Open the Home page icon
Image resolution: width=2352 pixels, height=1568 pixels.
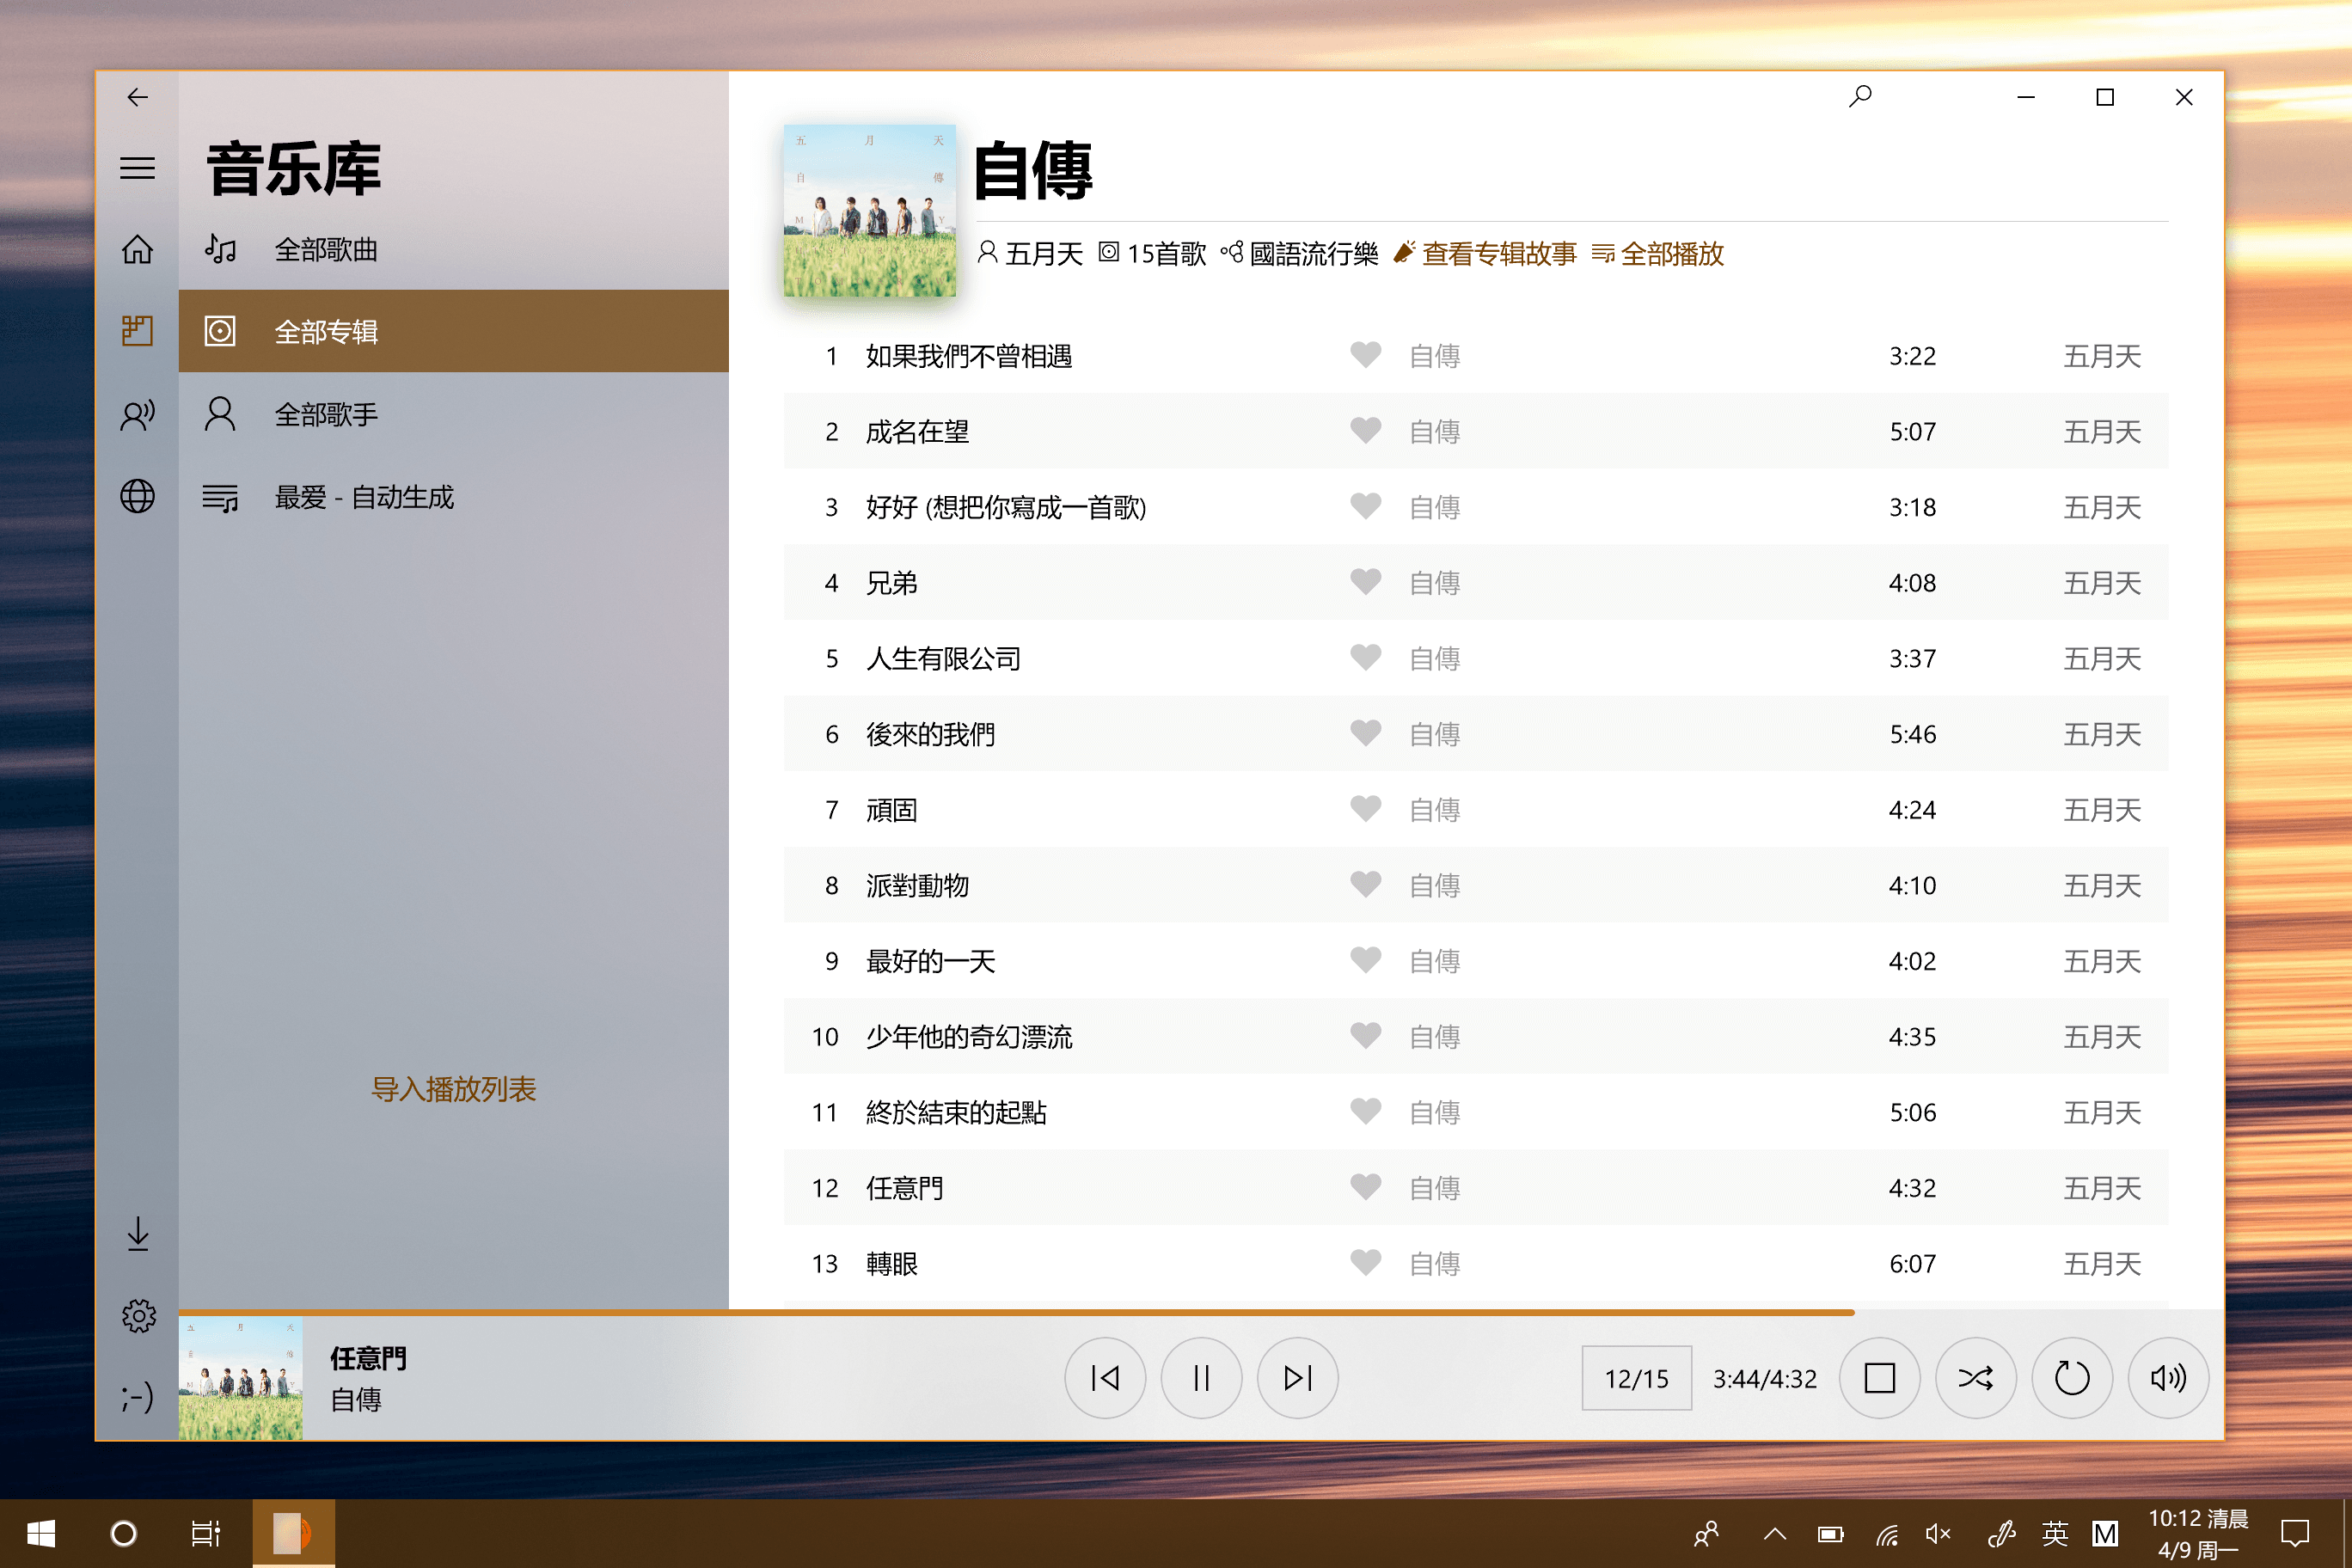(x=138, y=249)
